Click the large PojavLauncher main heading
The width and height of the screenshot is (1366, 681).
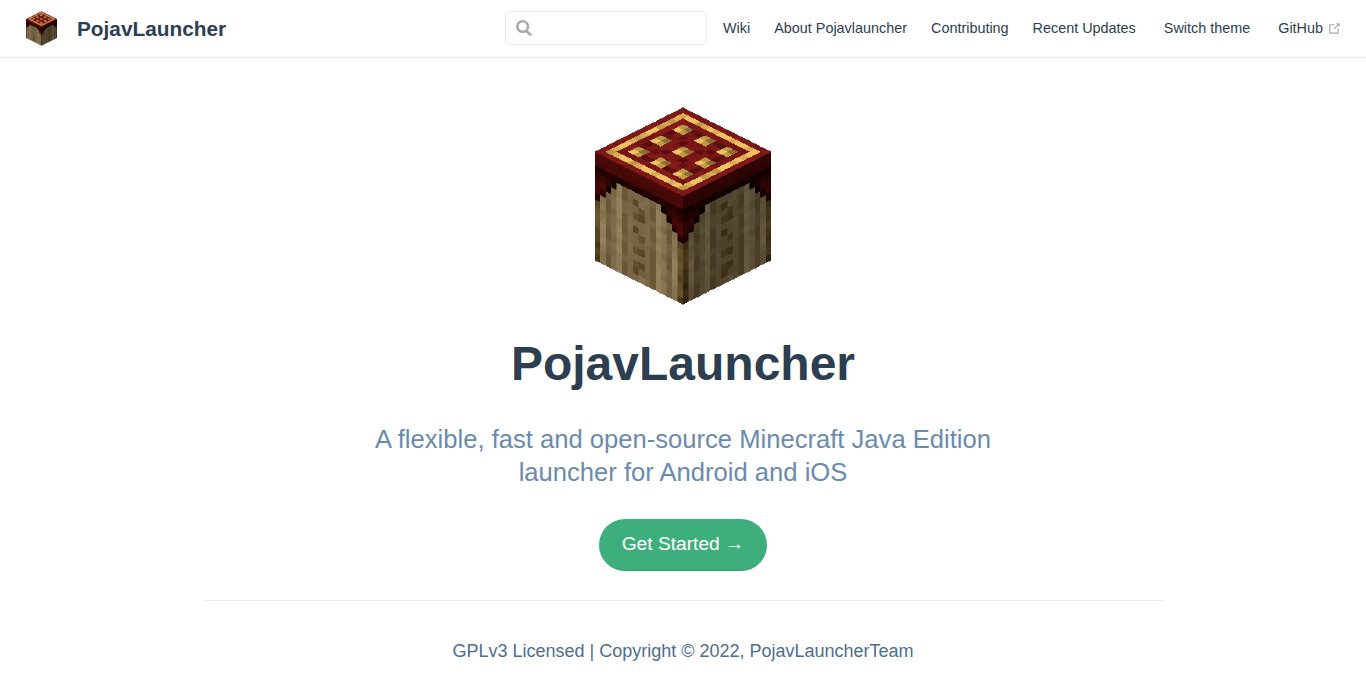[x=683, y=364]
